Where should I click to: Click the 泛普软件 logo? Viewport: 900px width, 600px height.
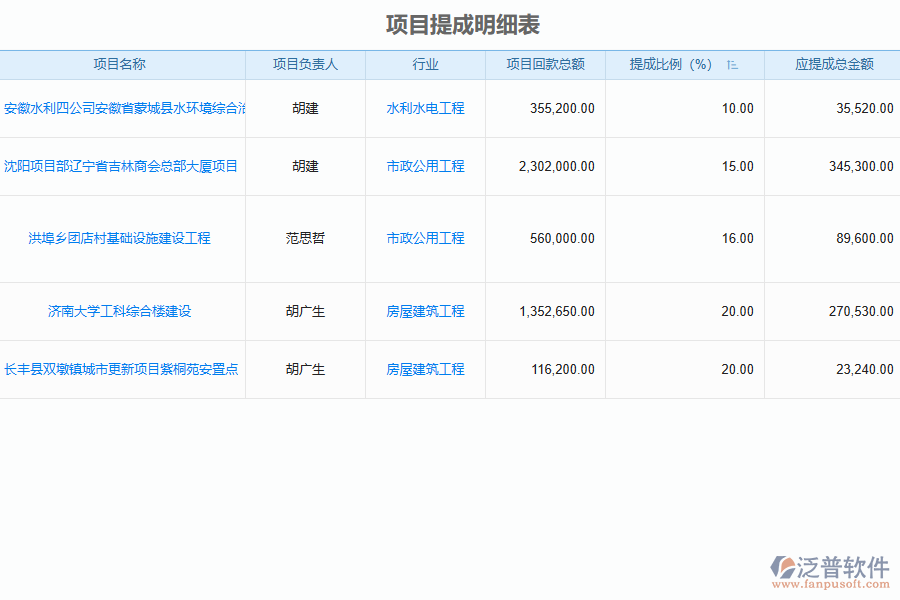pos(830,569)
